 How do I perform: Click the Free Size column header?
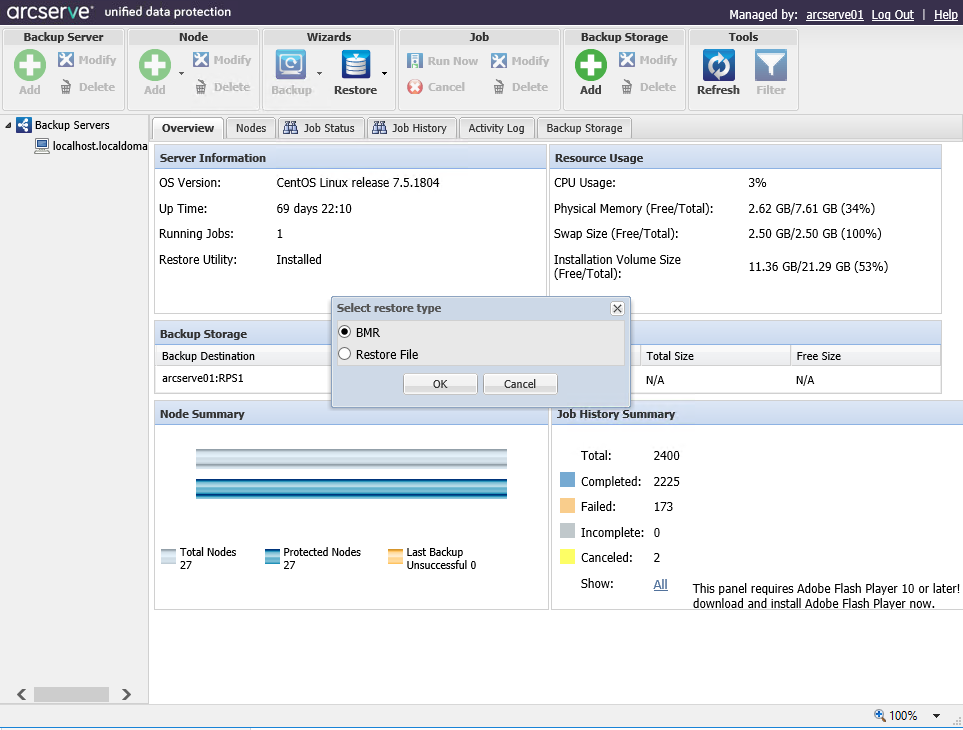(865, 356)
